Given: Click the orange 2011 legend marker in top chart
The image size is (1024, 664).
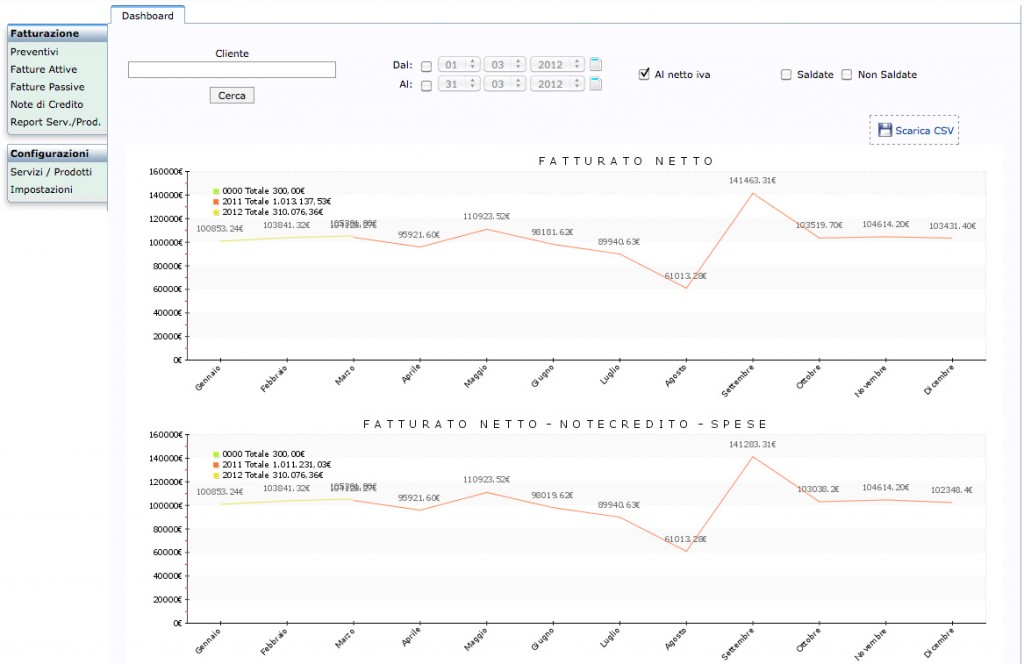Looking at the screenshot, I should [216, 201].
